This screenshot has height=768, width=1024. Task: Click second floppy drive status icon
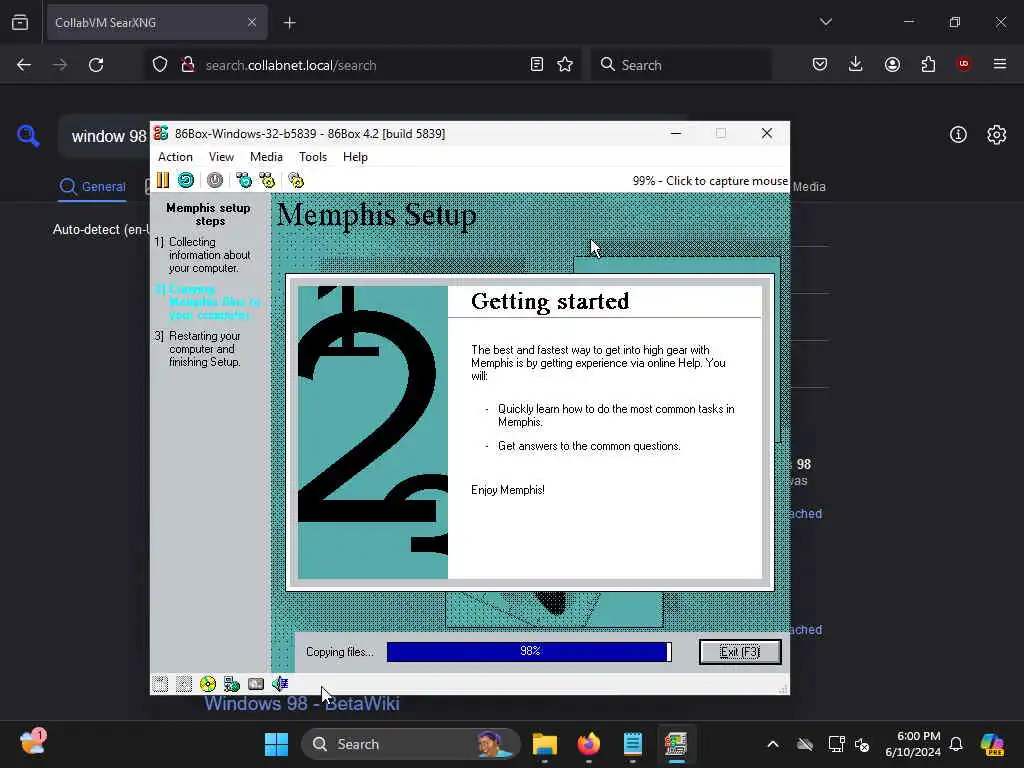(184, 684)
